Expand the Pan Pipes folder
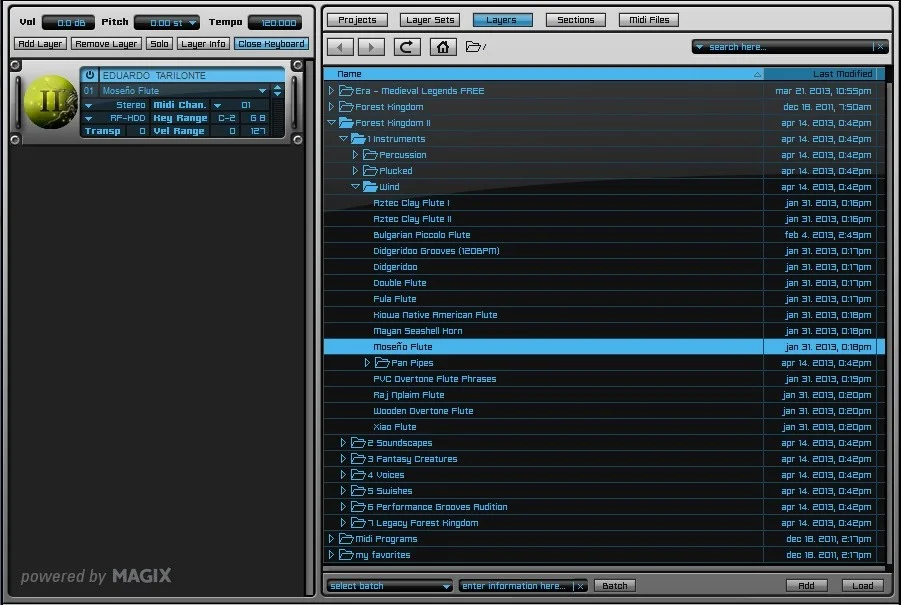This screenshot has width=901, height=605. [x=367, y=363]
